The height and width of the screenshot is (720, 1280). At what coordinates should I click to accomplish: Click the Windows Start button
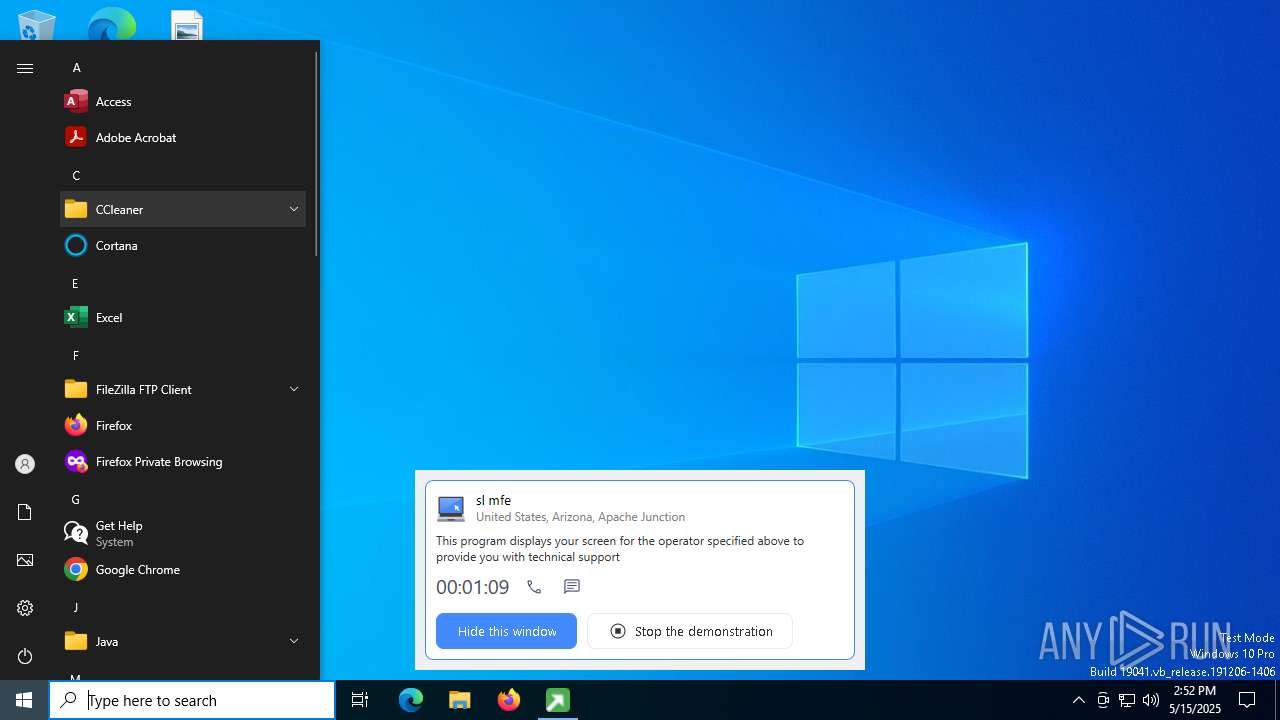24,700
